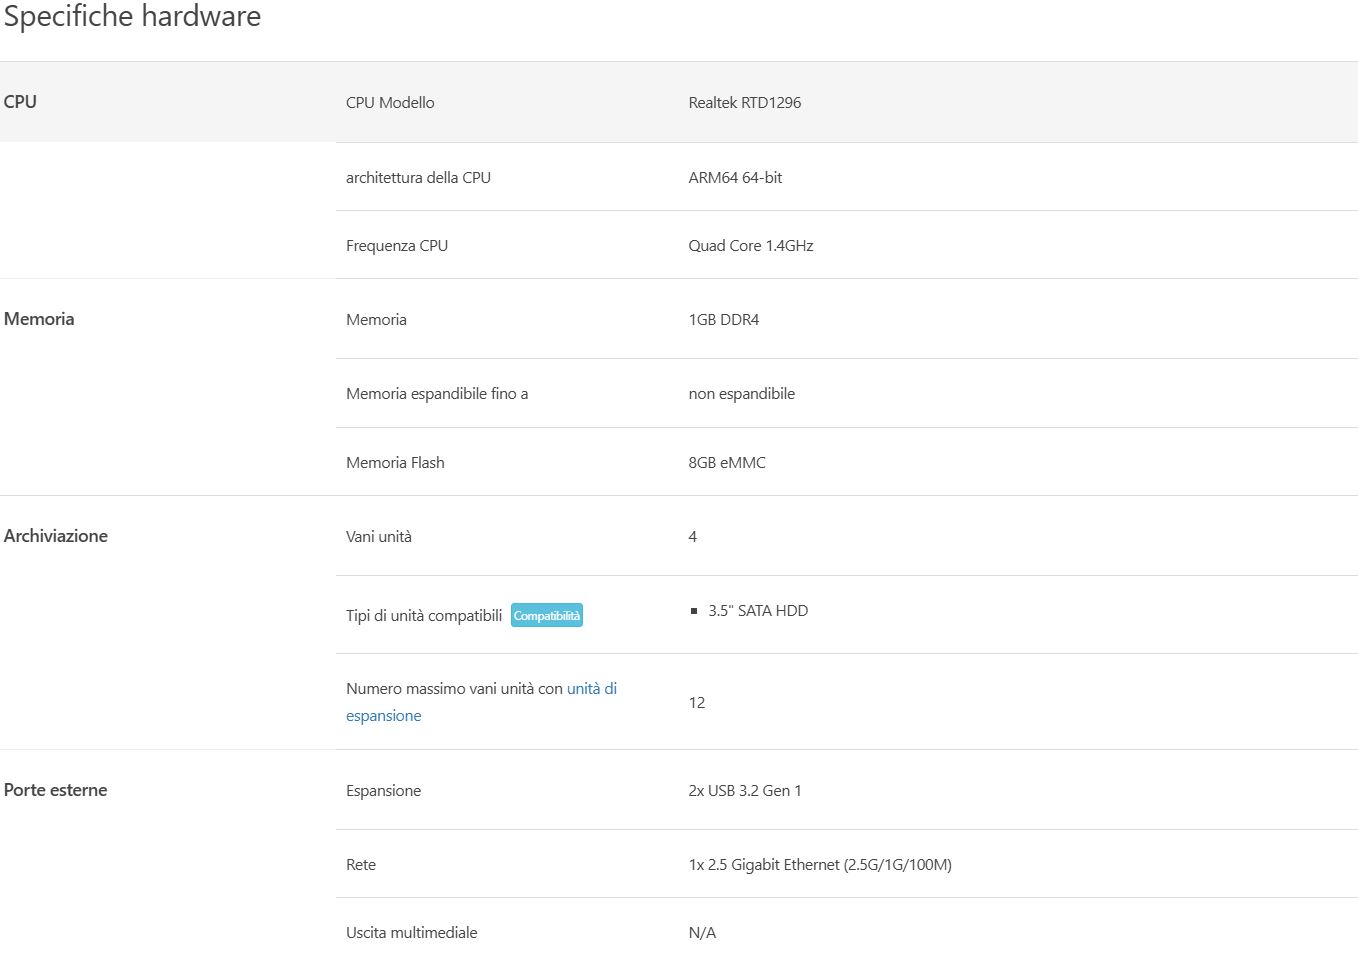Click the 8GB eMMC value
Image resolution: width=1358 pixels, height=961 pixels.
point(727,463)
